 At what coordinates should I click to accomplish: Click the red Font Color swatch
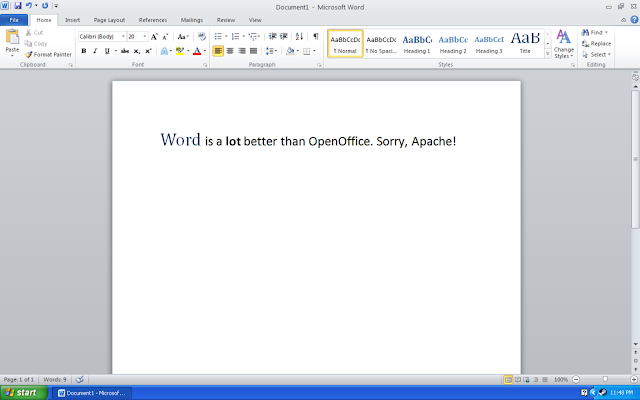click(x=197, y=51)
